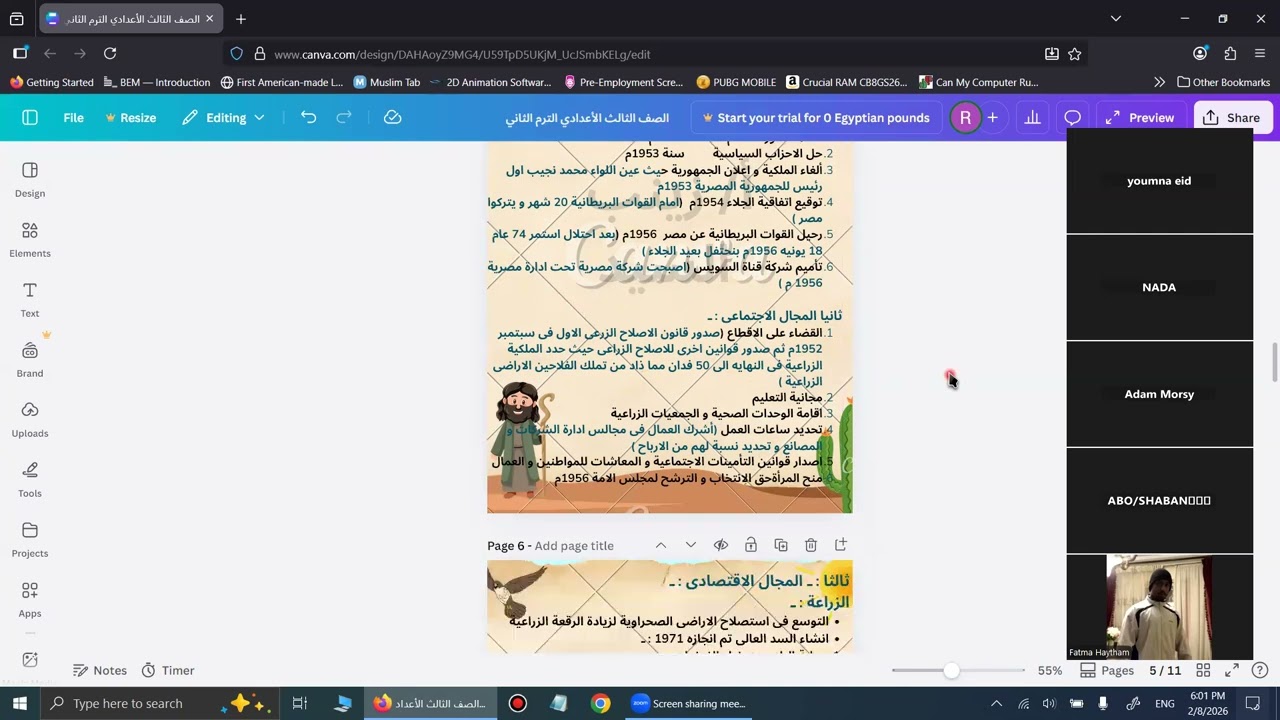Open the Text panel
1280x720 pixels.
tap(30, 300)
